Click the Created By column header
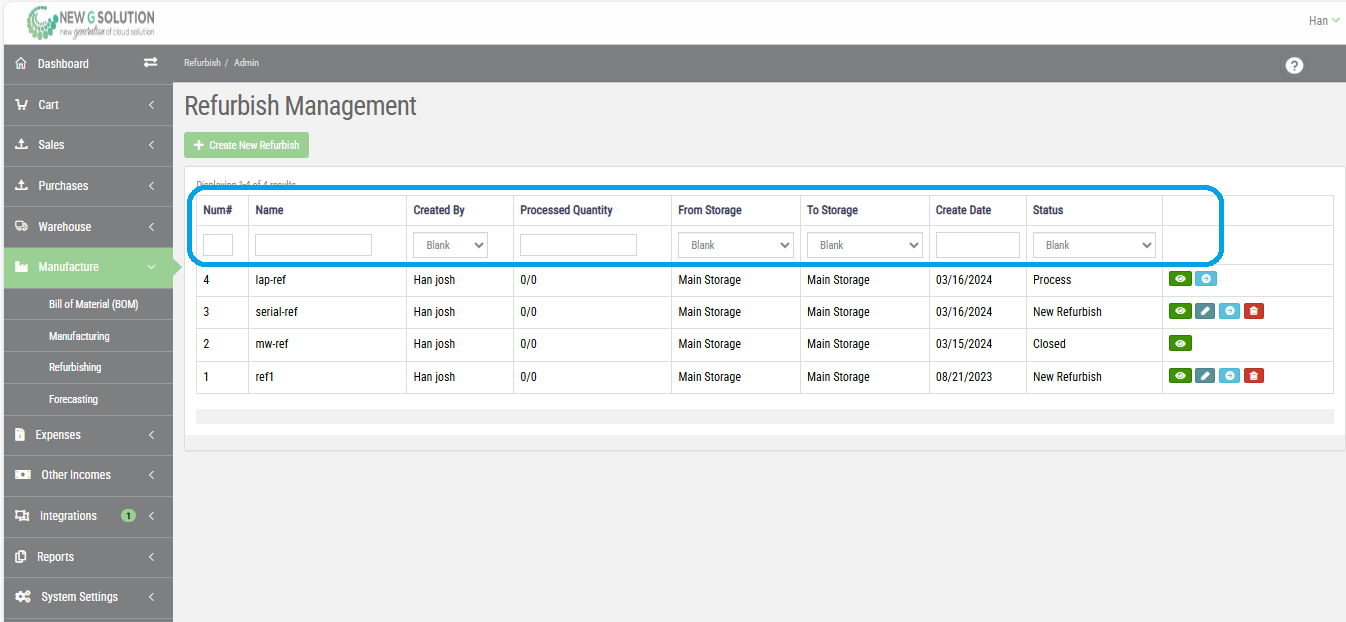The width and height of the screenshot is (1346, 622). pyautogui.click(x=439, y=210)
